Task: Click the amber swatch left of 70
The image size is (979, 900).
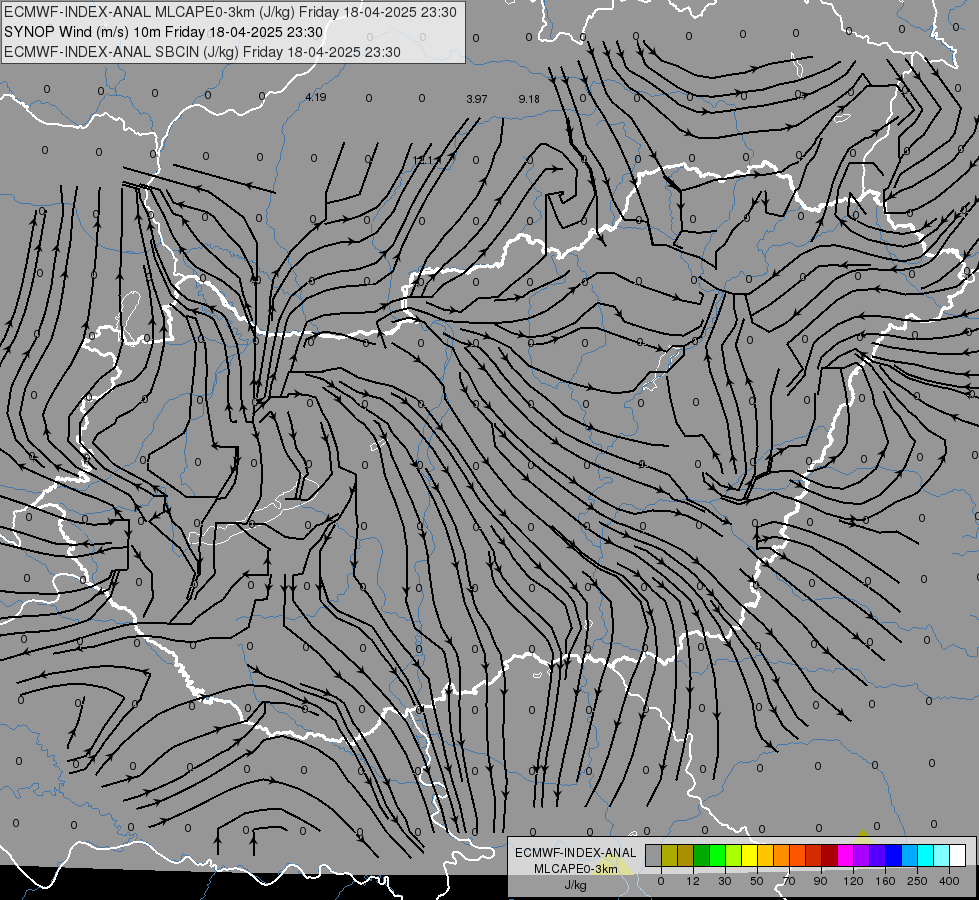Action: pyautogui.click(x=766, y=855)
